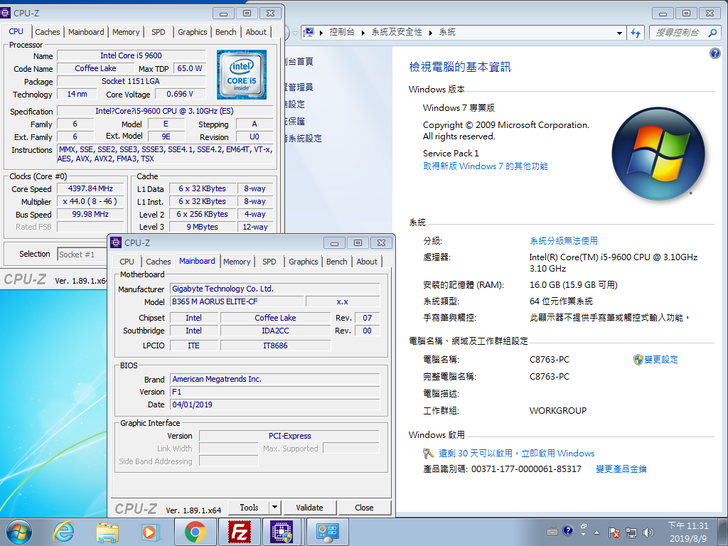Click the Windows Start orb
The height and width of the screenshot is (546, 728).
tap(18, 531)
